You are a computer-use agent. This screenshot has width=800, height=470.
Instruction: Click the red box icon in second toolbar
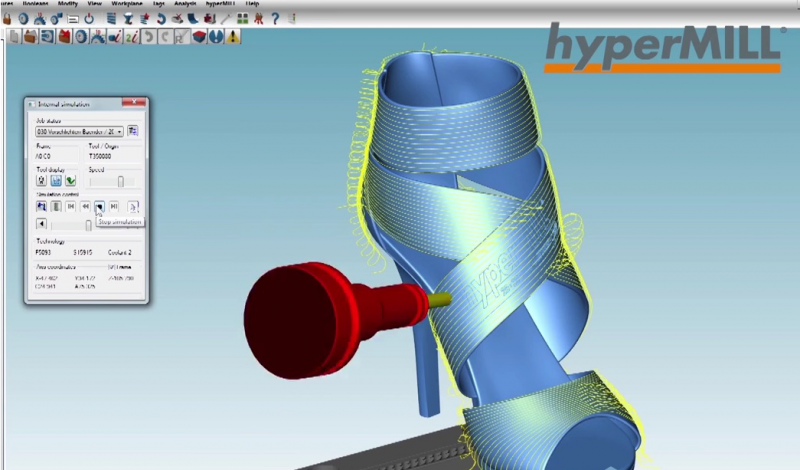[x=64, y=37]
